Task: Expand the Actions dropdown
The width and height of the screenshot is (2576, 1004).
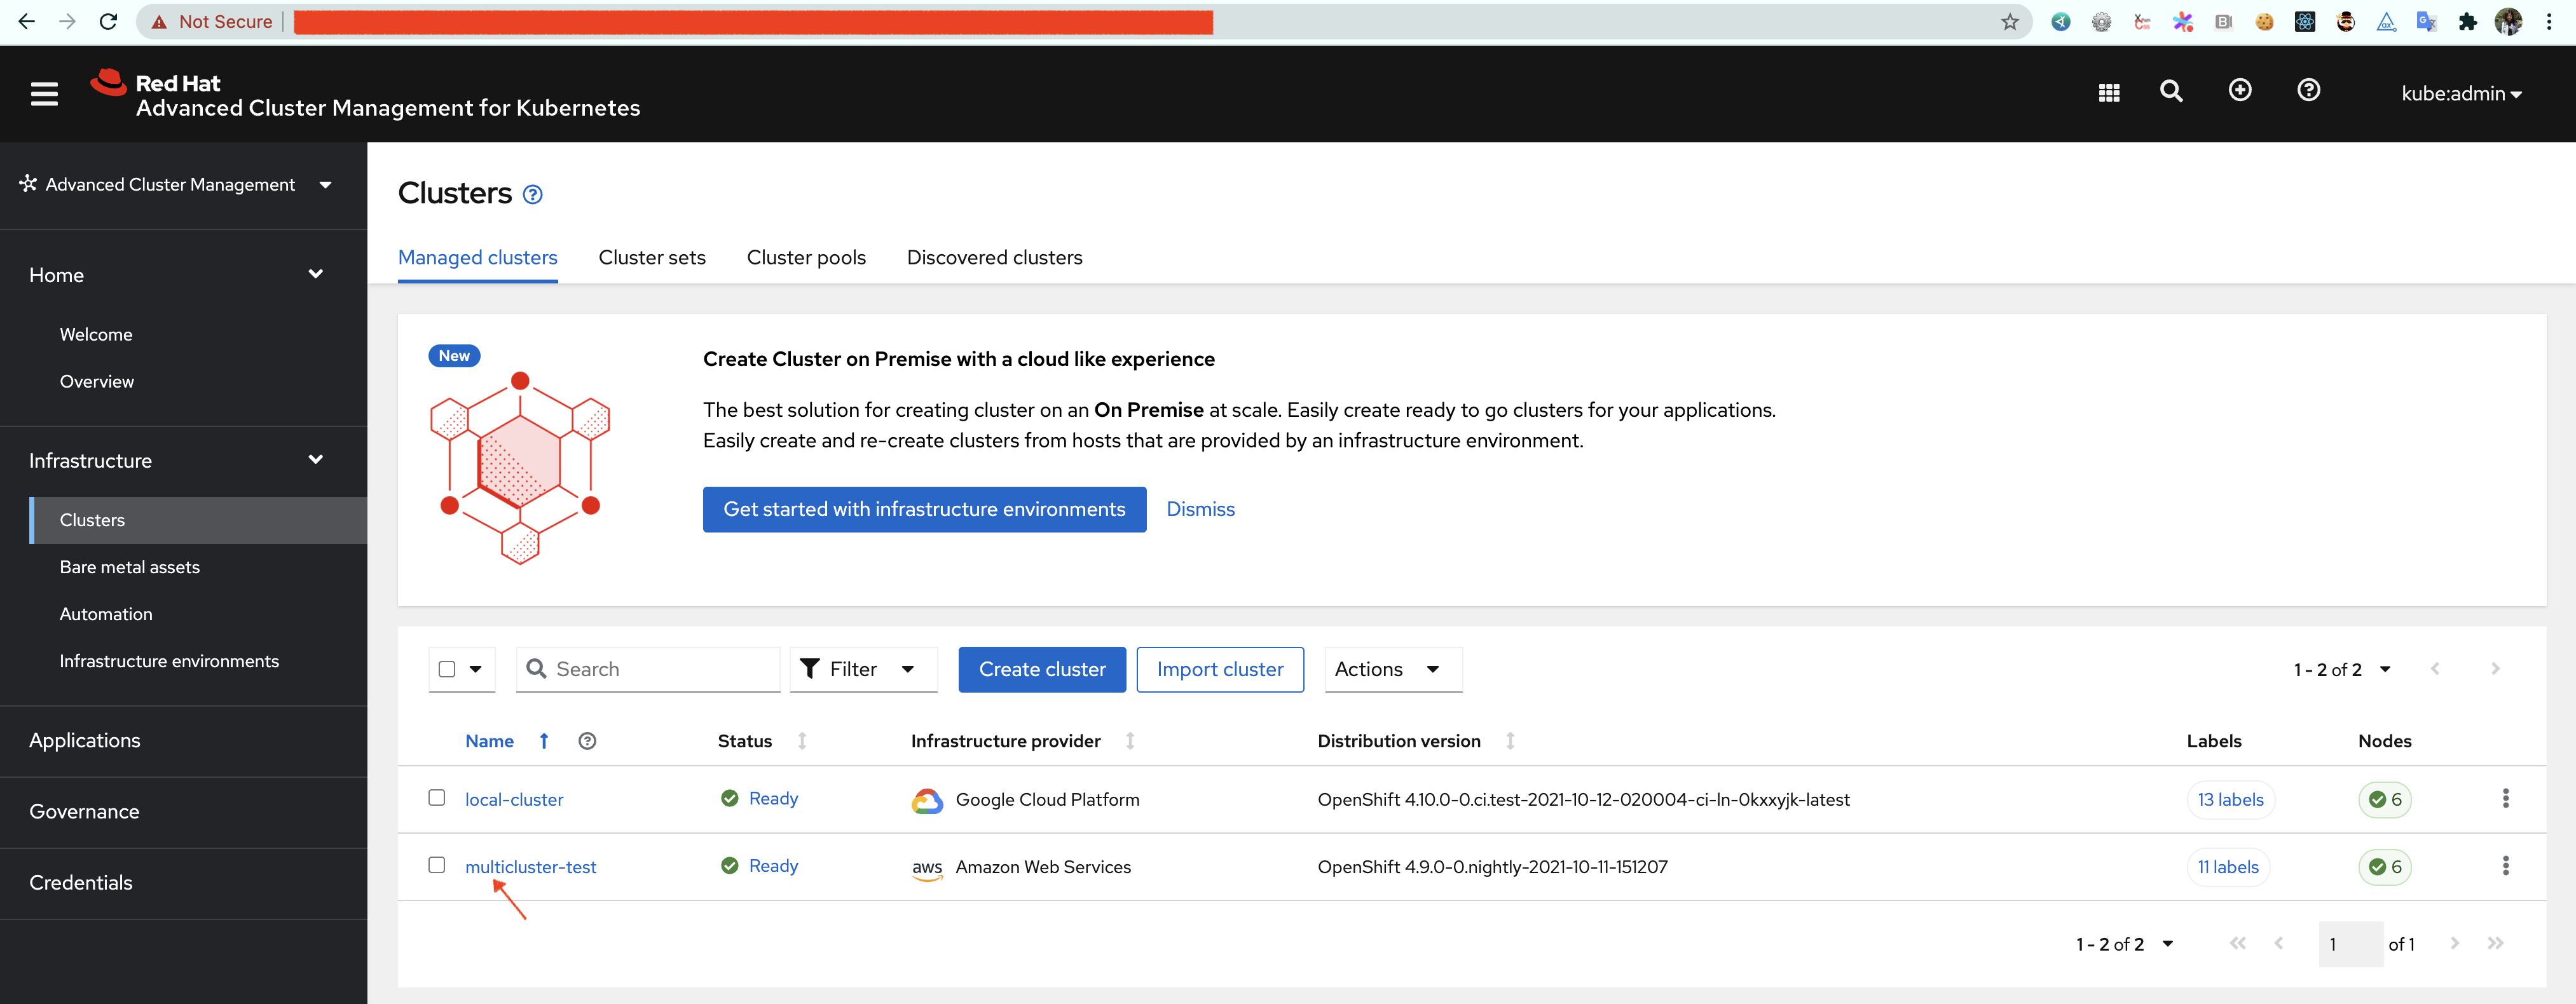Action: 1393,669
